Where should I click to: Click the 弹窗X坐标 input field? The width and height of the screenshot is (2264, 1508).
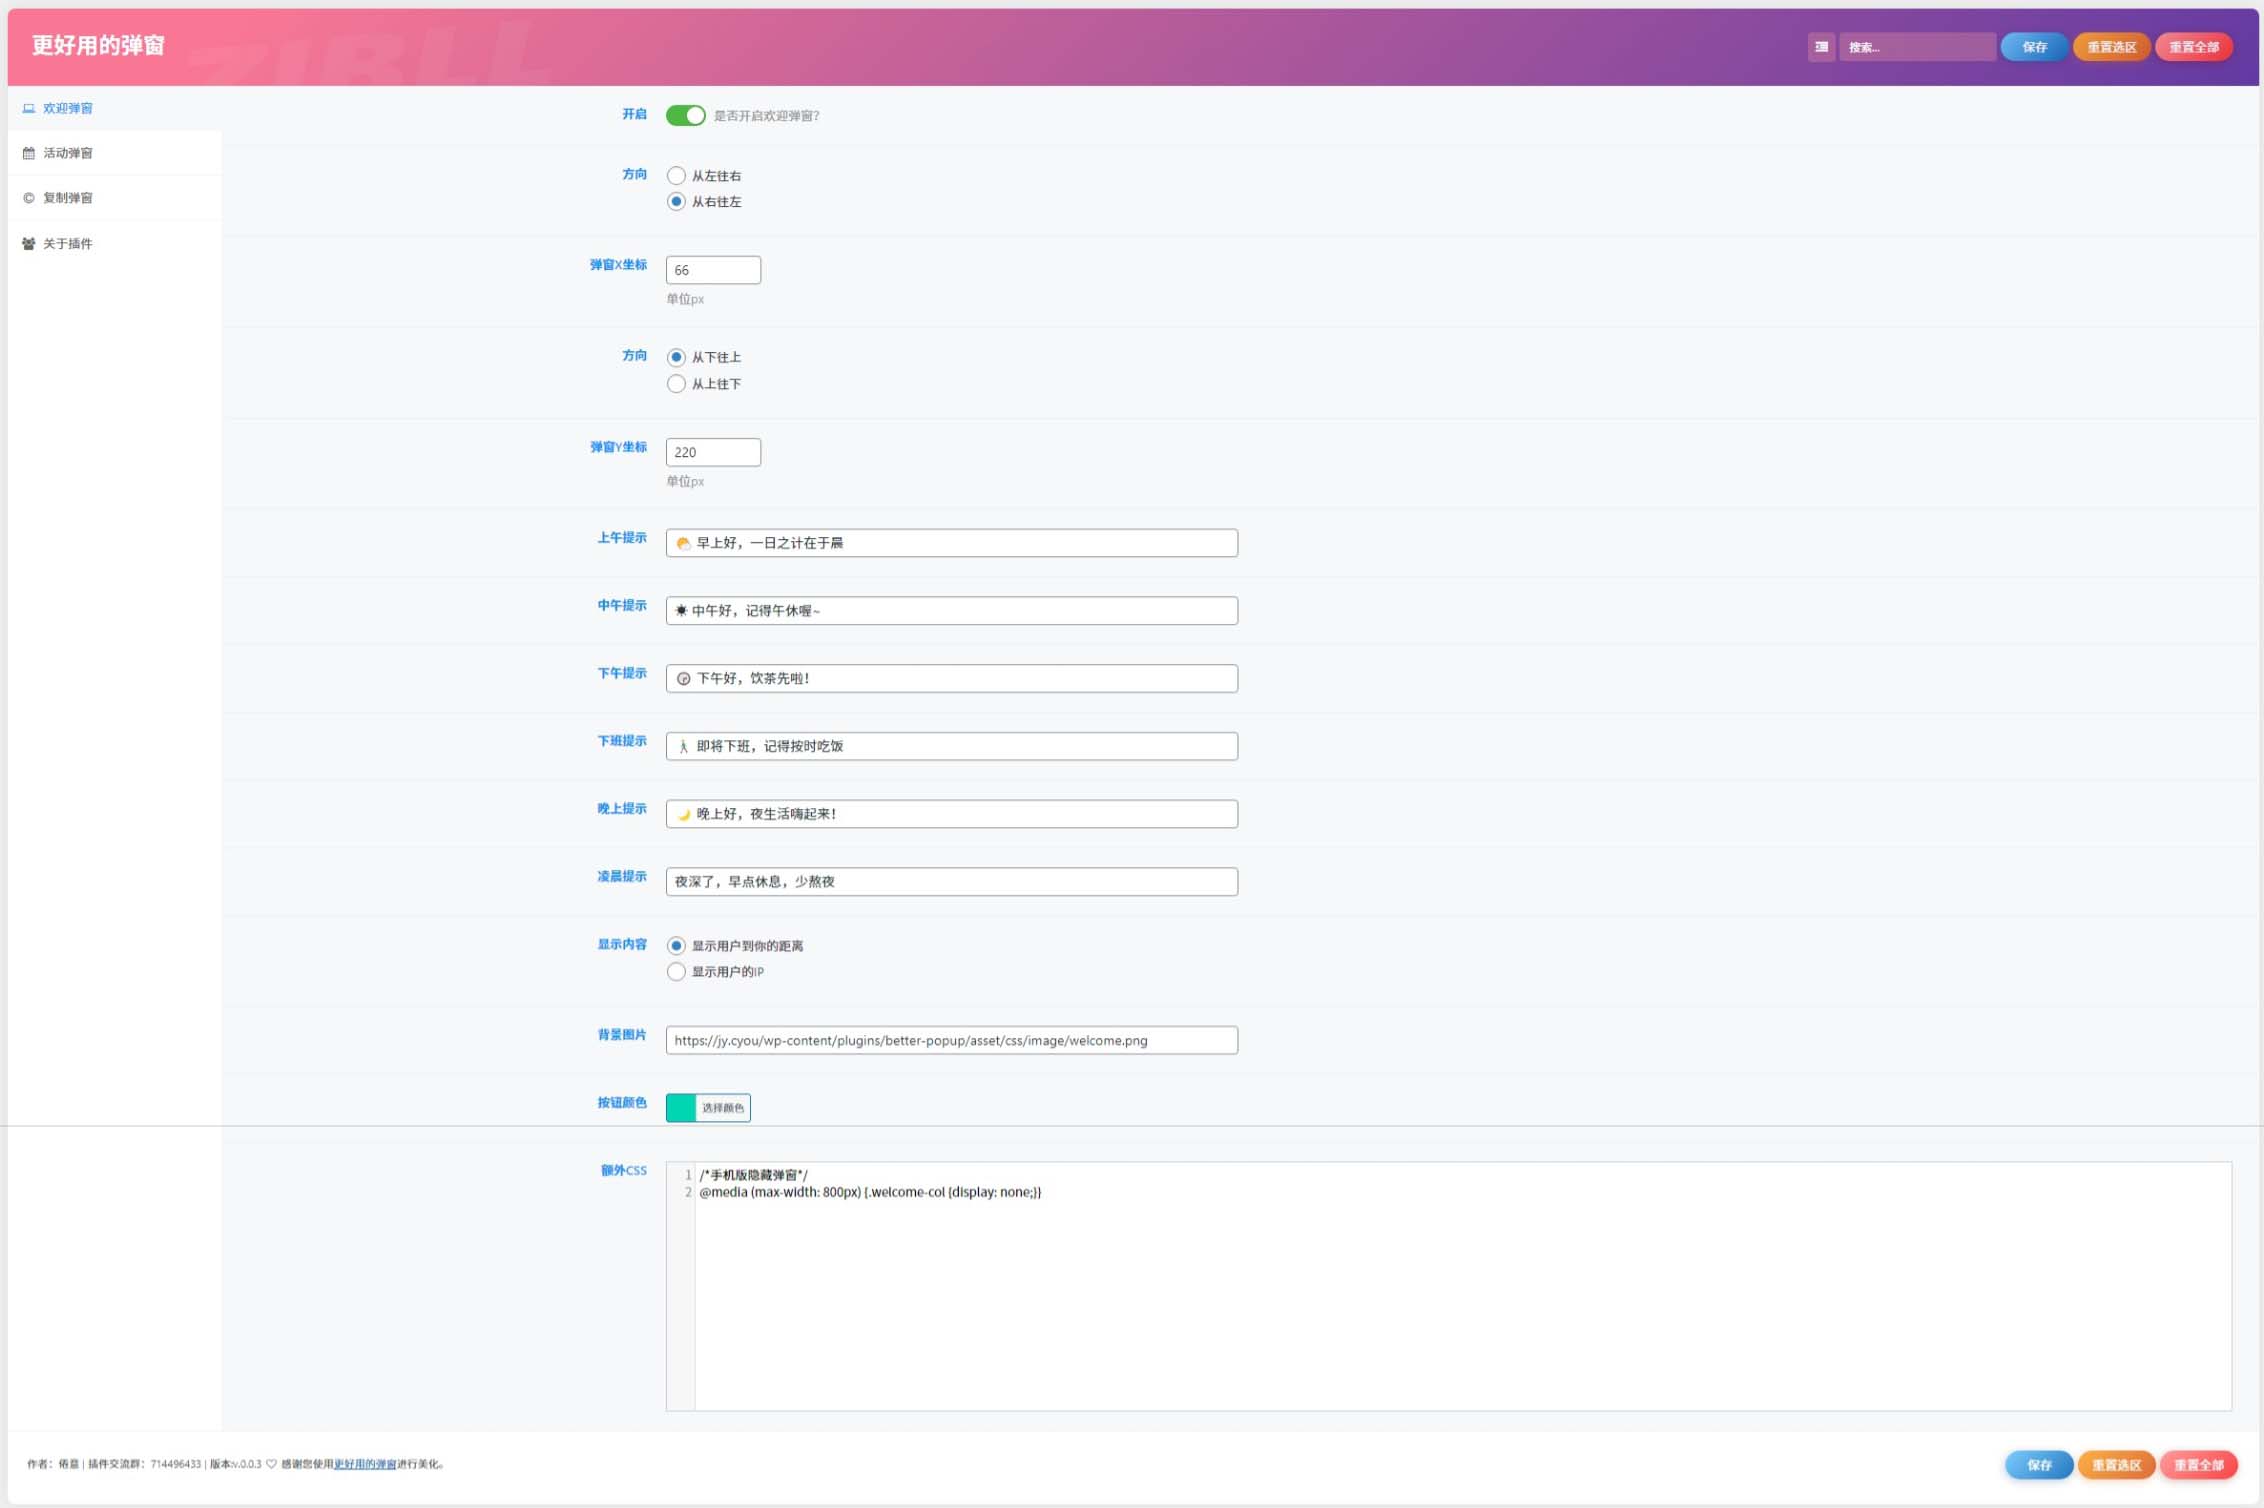(x=713, y=270)
